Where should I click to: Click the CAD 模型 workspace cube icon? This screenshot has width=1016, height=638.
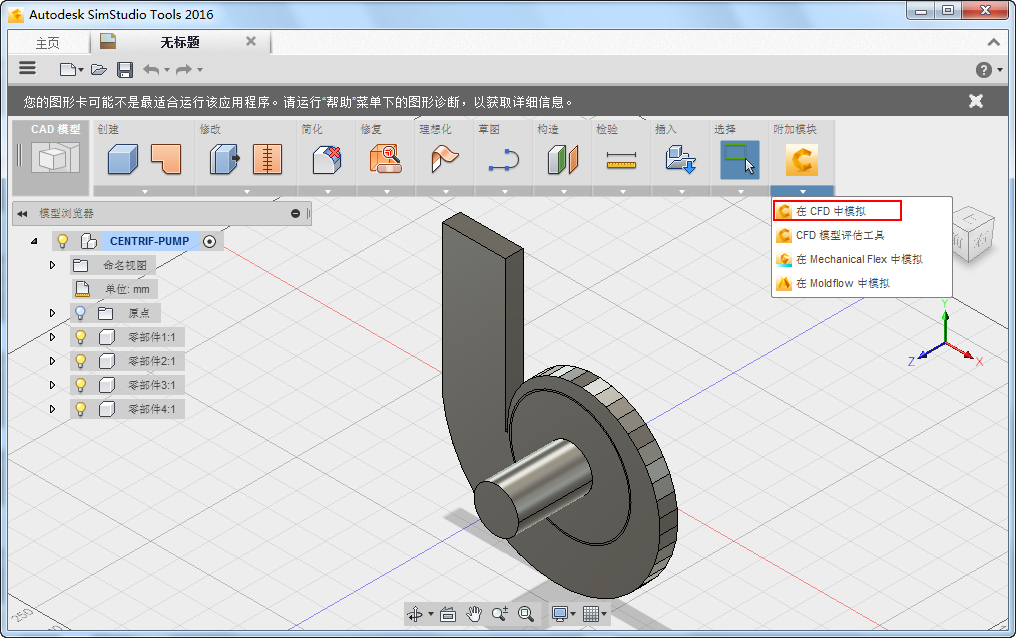tap(56, 158)
